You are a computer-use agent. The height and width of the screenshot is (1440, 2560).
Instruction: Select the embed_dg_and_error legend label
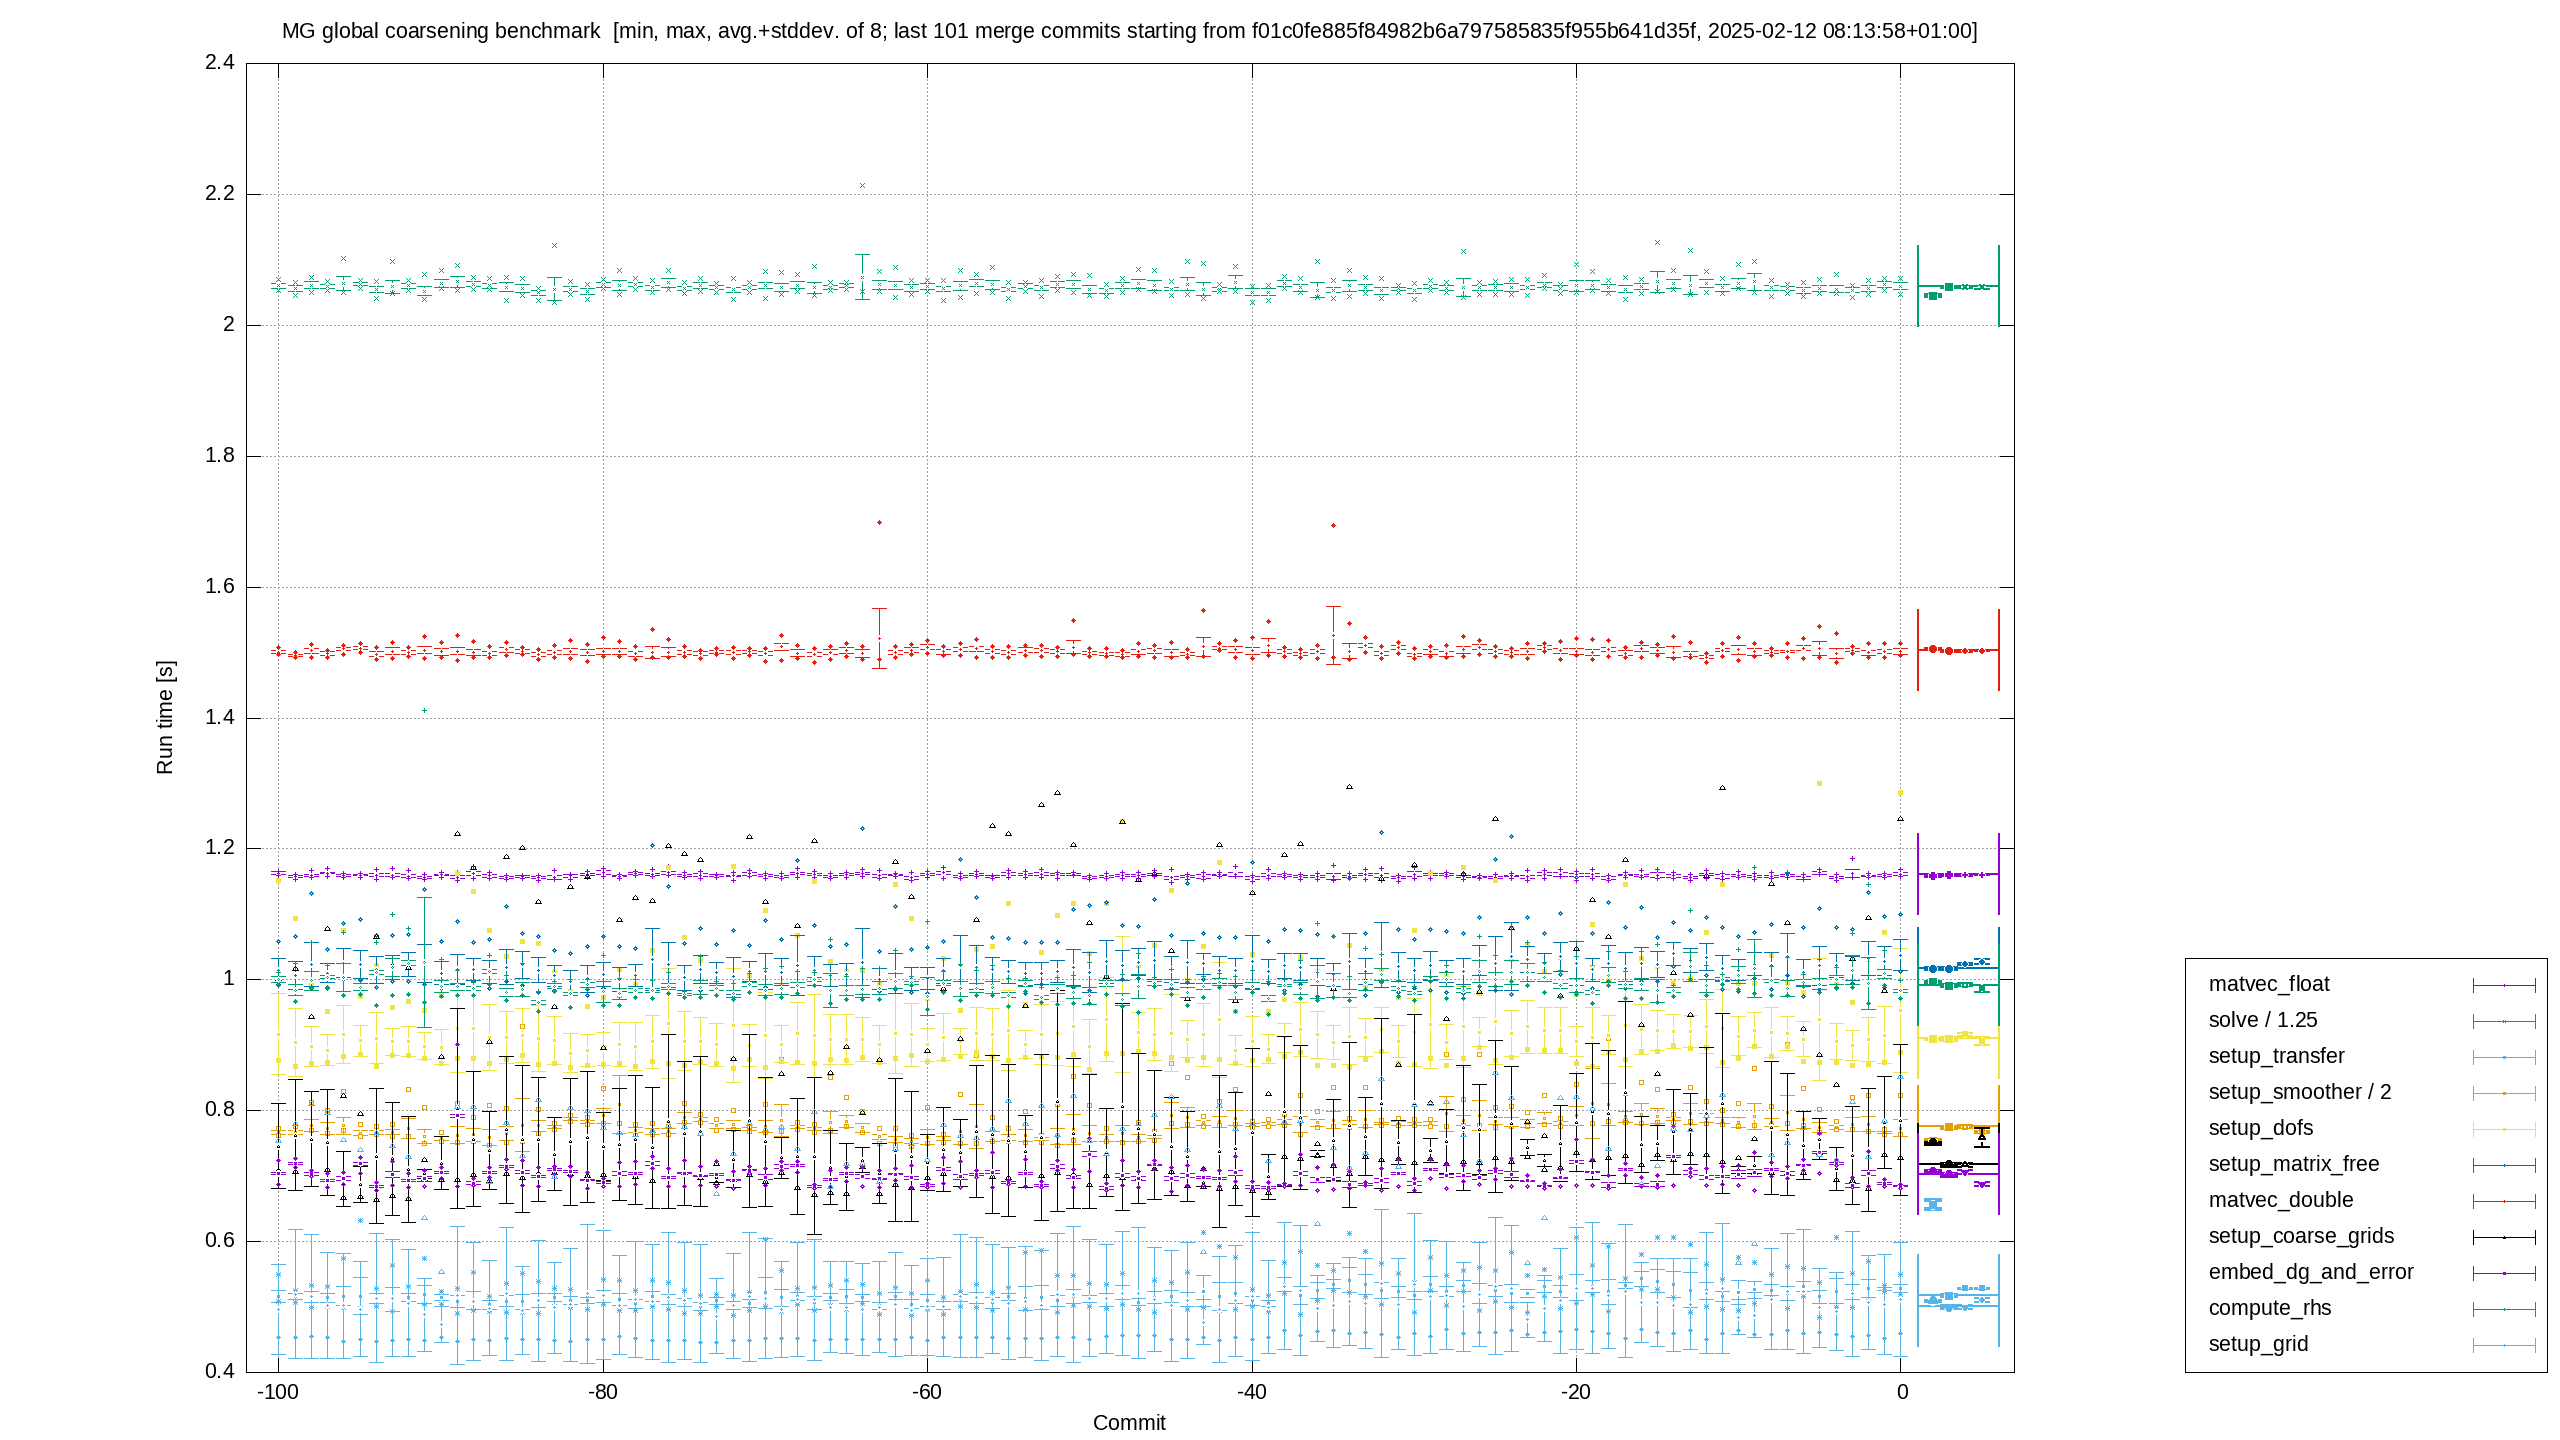pos(2310,1272)
